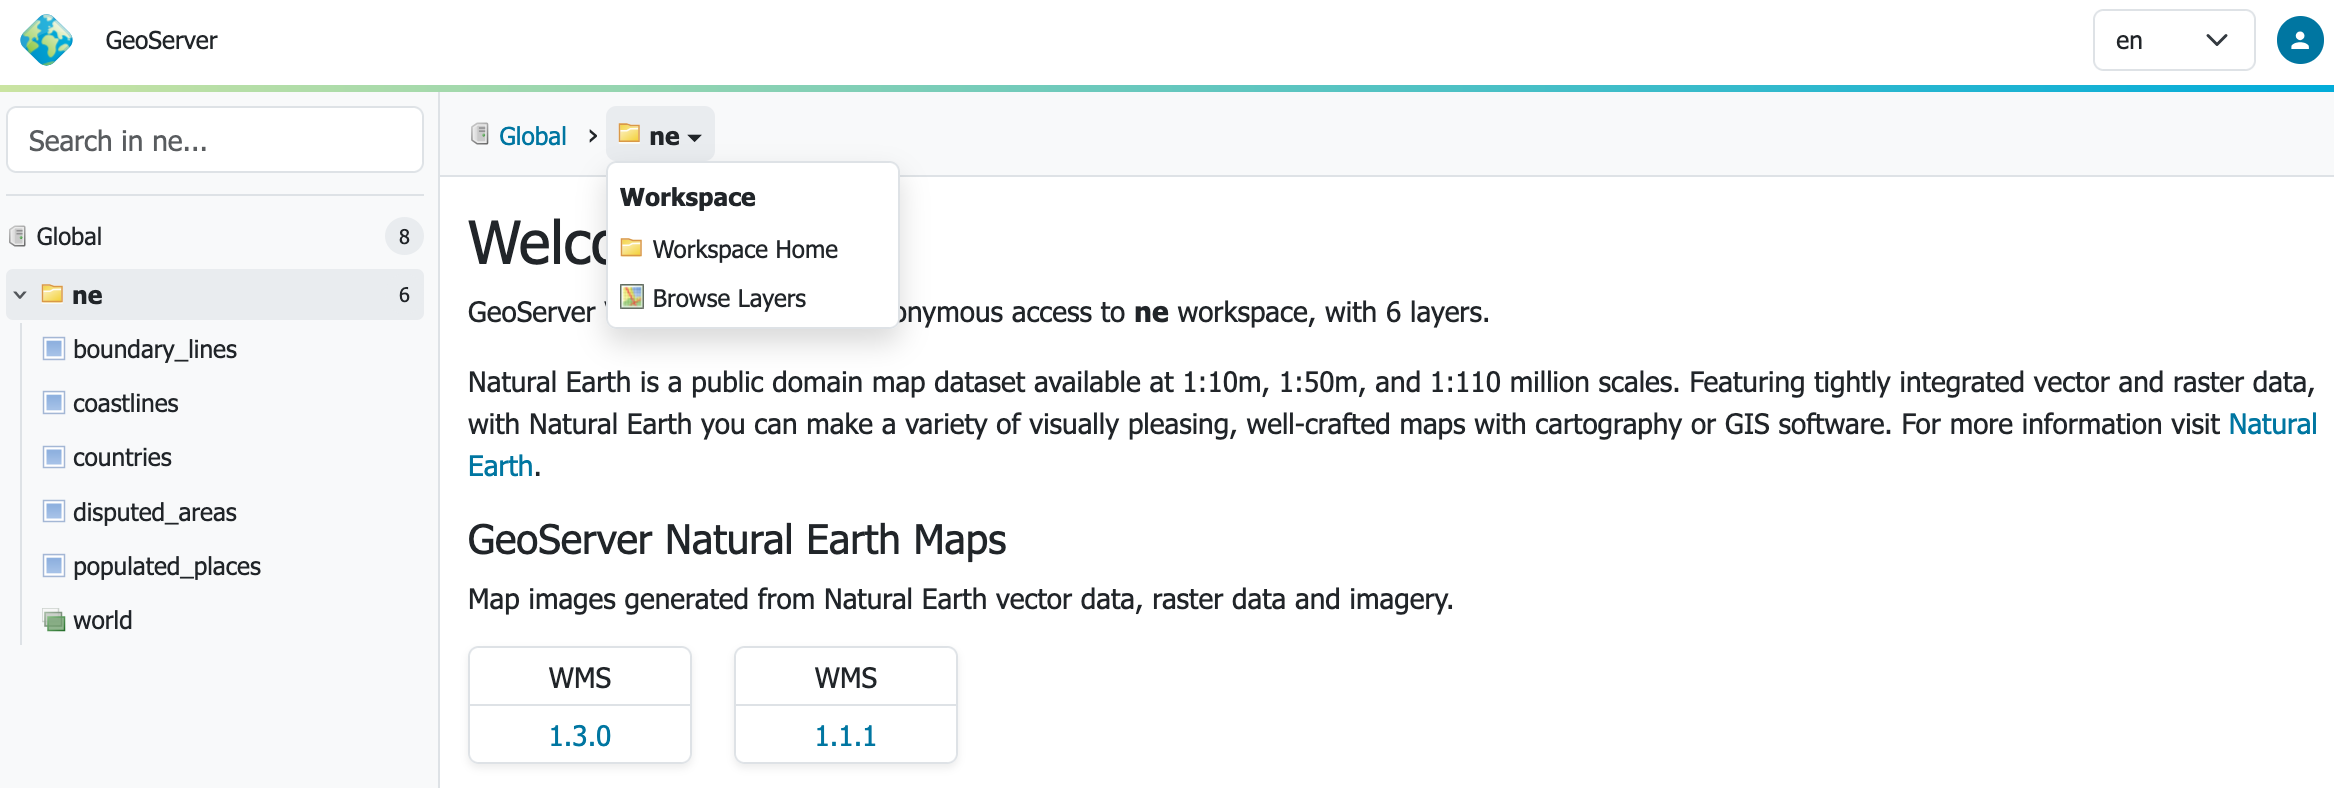The image size is (2334, 788).
Task: Toggle the ne breadcrumb dropdown arrow
Action: pyautogui.click(x=695, y=137)
